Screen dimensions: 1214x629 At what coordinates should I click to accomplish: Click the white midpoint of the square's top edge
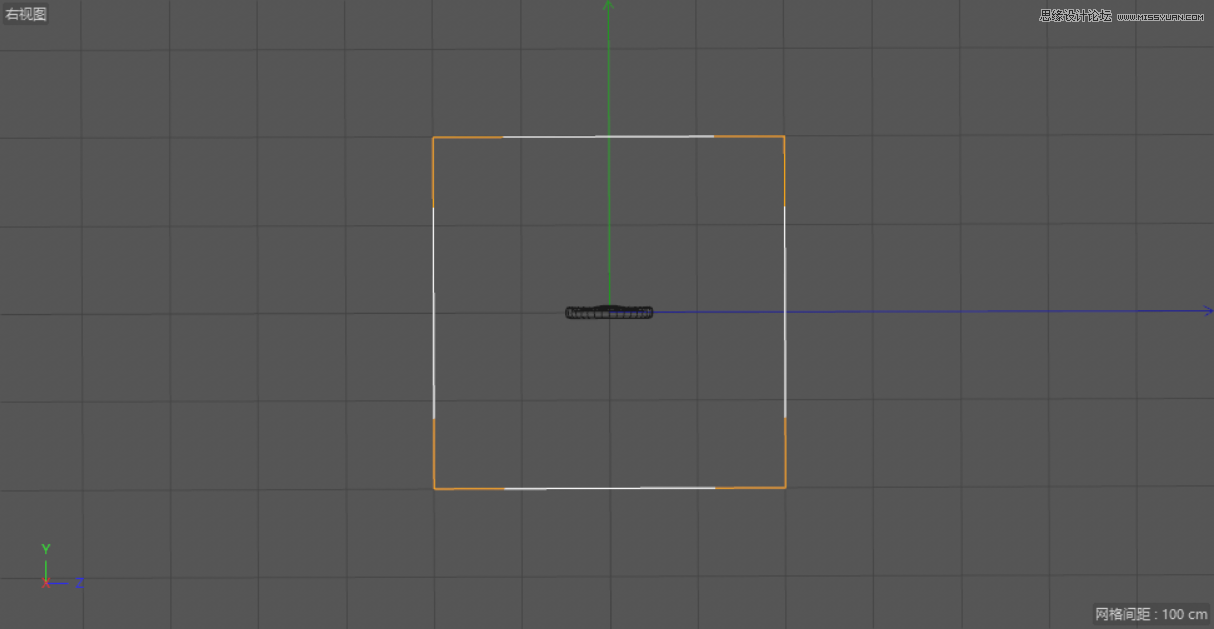coord(608,136)
